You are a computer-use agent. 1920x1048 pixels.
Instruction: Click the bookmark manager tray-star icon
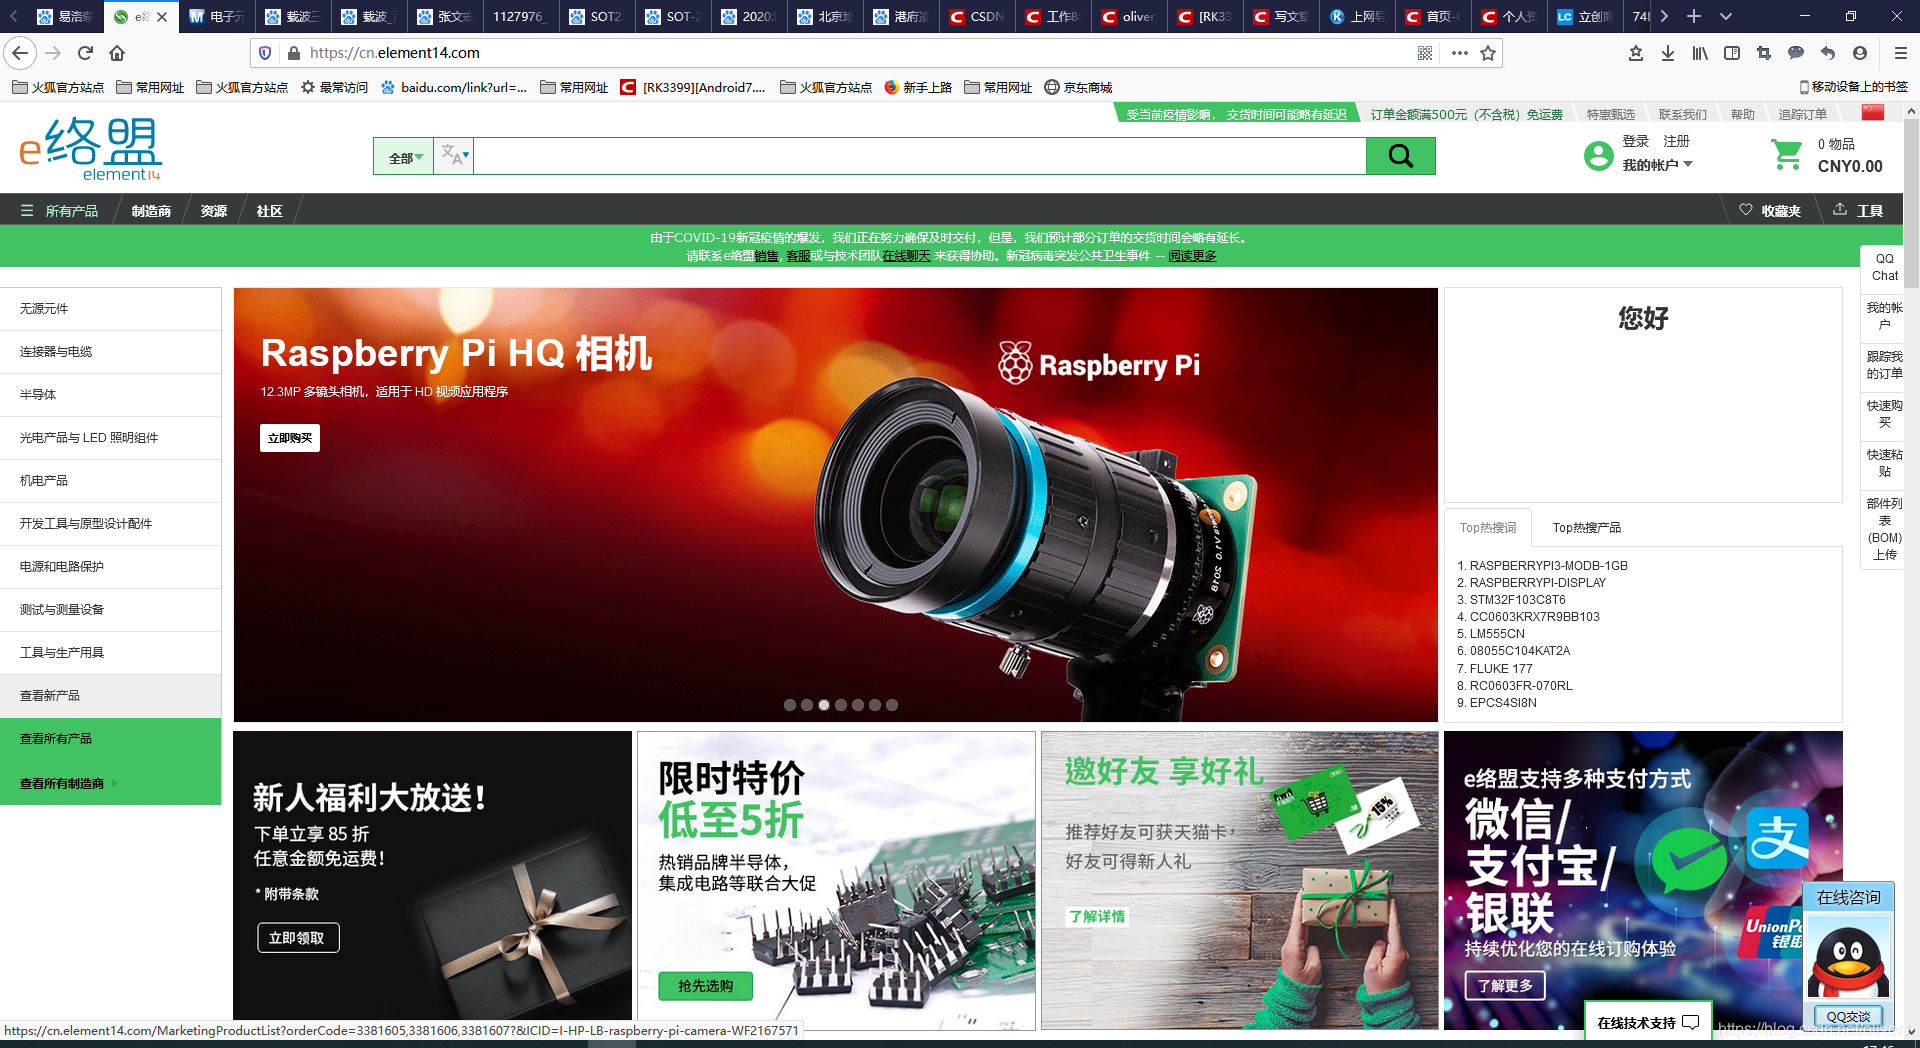(x=1636, y=53)
